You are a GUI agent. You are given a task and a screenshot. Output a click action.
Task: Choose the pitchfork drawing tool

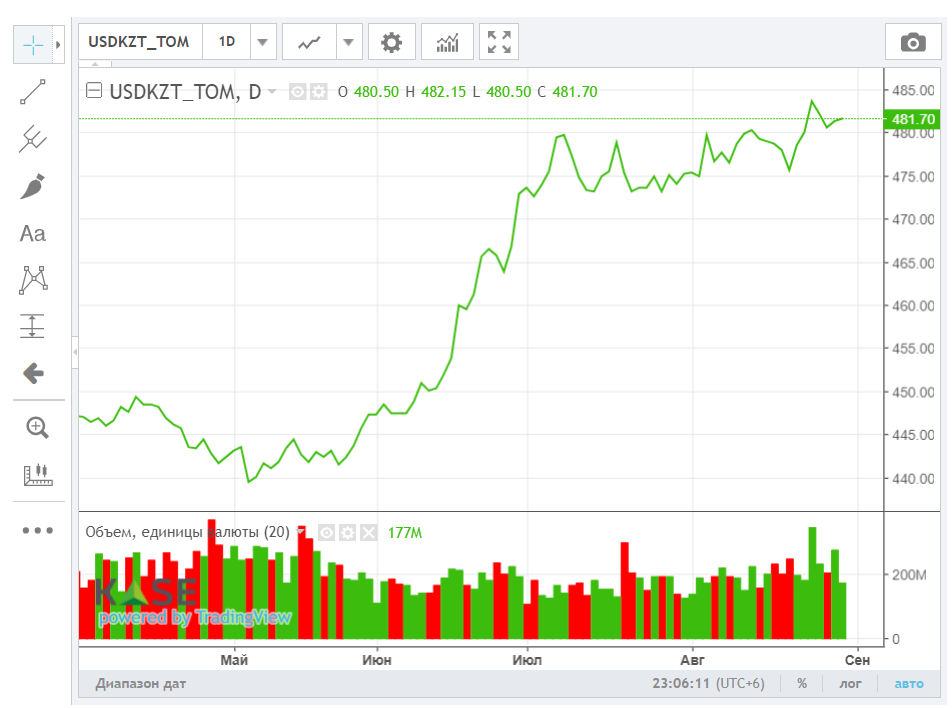(x=33, y=138)
